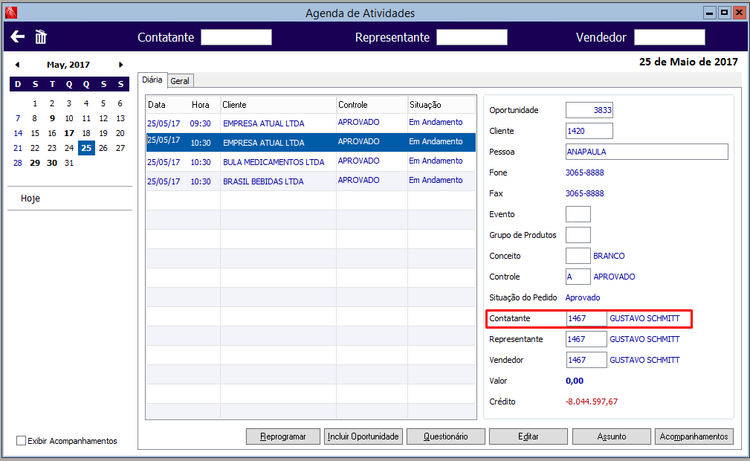
Task: Click the back arrow icon
Action: click(18, 37)
